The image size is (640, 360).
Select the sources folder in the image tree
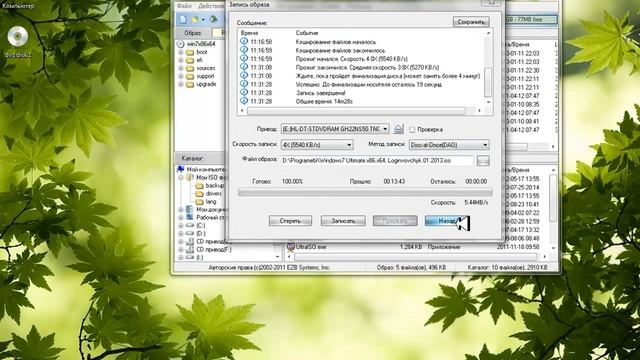(206, 68)
